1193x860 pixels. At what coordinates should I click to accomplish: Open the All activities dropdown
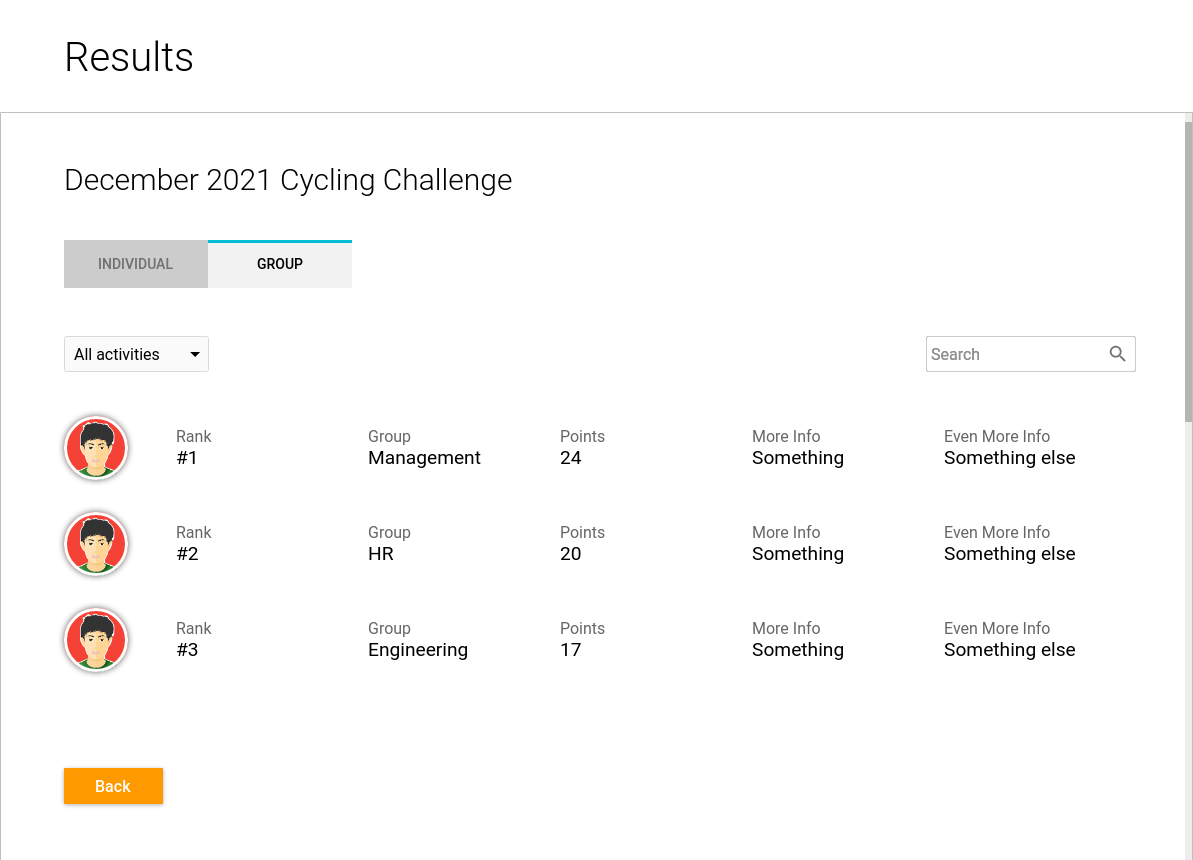tap(136, 354)
